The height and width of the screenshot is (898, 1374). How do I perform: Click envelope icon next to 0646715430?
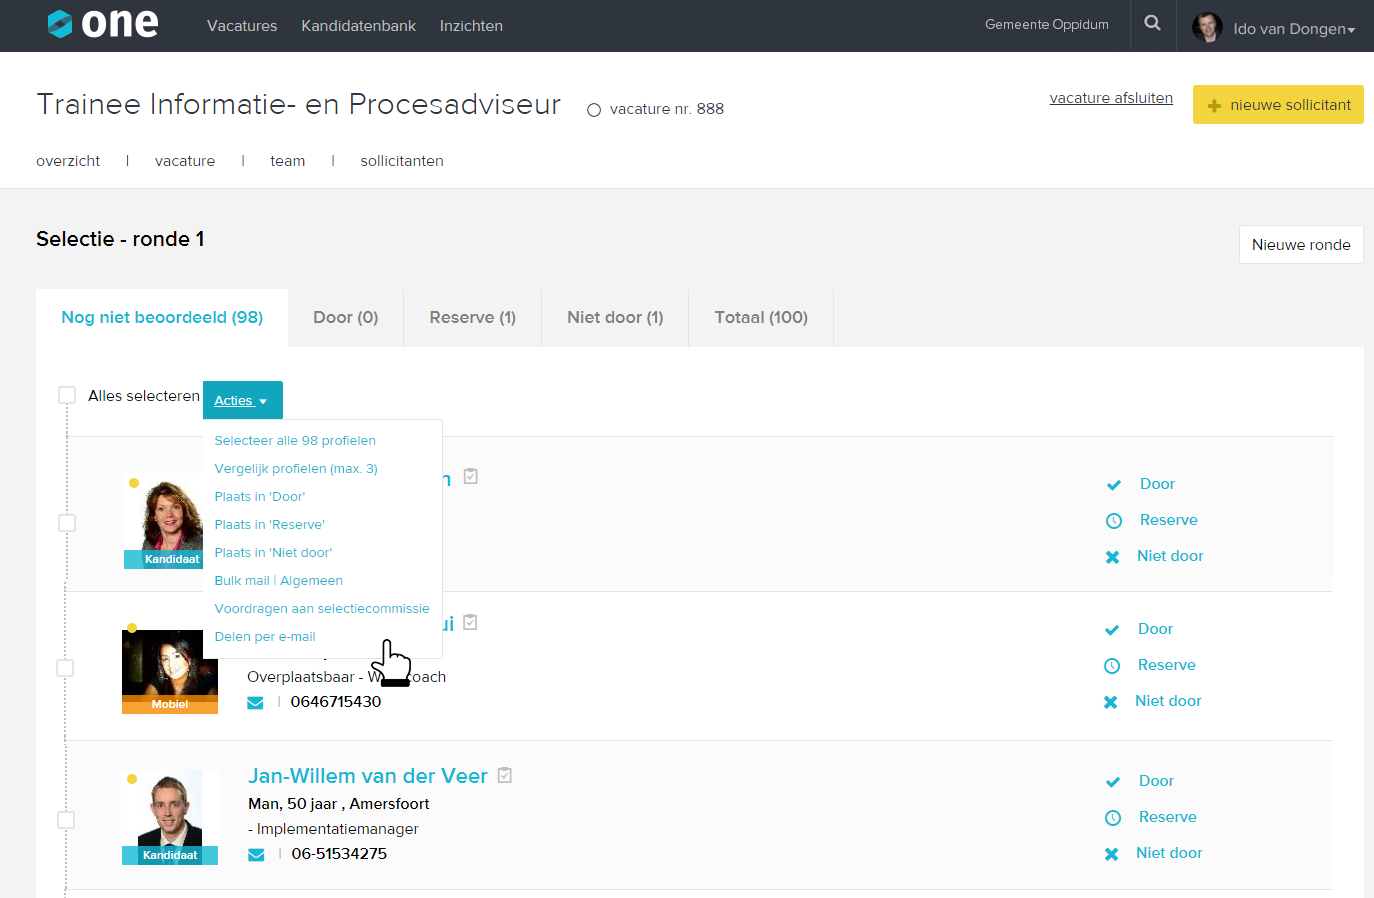coord(255,702)
